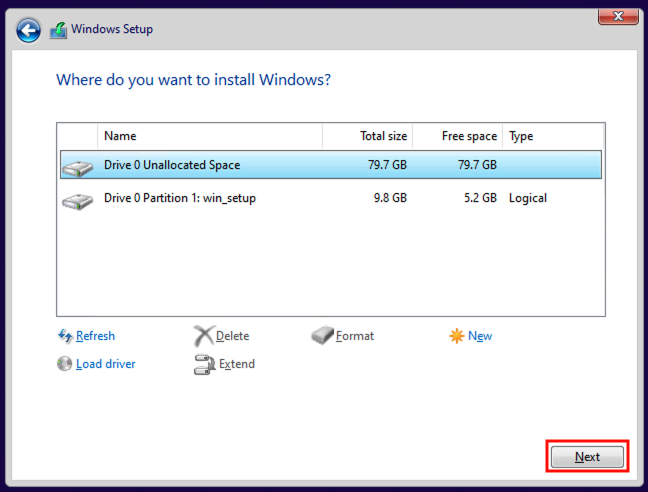Click the Refresh arrows icon
This screenshot has width=648, height=492.
coord(65,336)
